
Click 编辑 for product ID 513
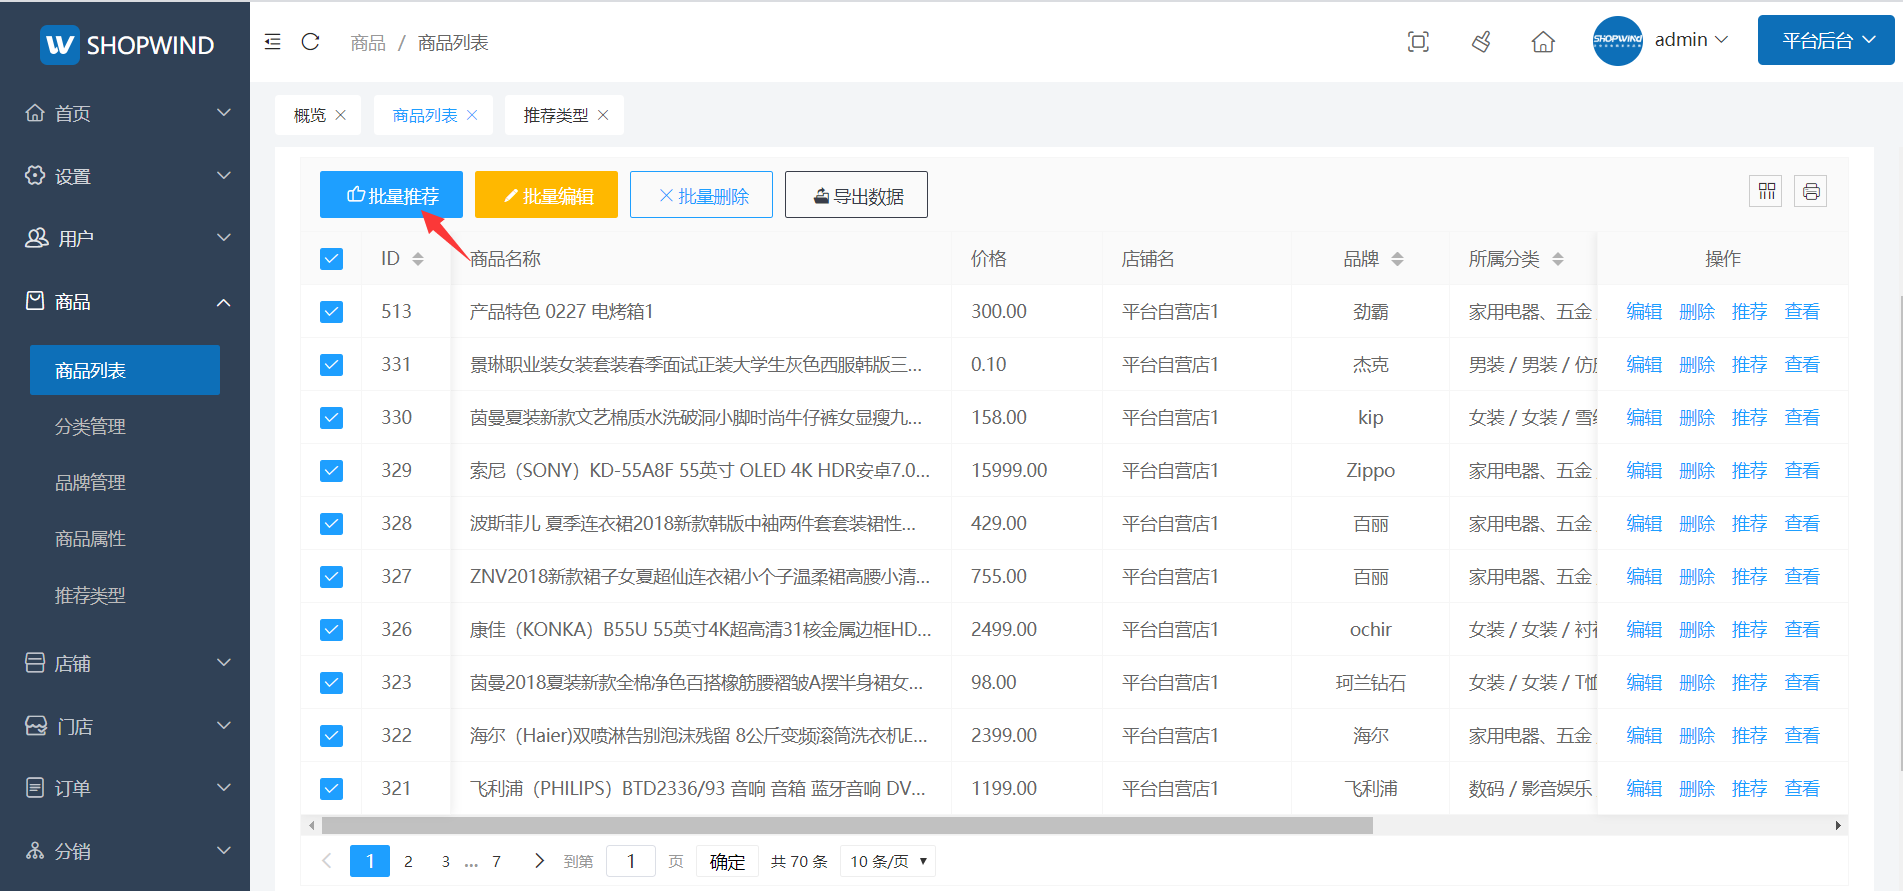click(1644, 312)
